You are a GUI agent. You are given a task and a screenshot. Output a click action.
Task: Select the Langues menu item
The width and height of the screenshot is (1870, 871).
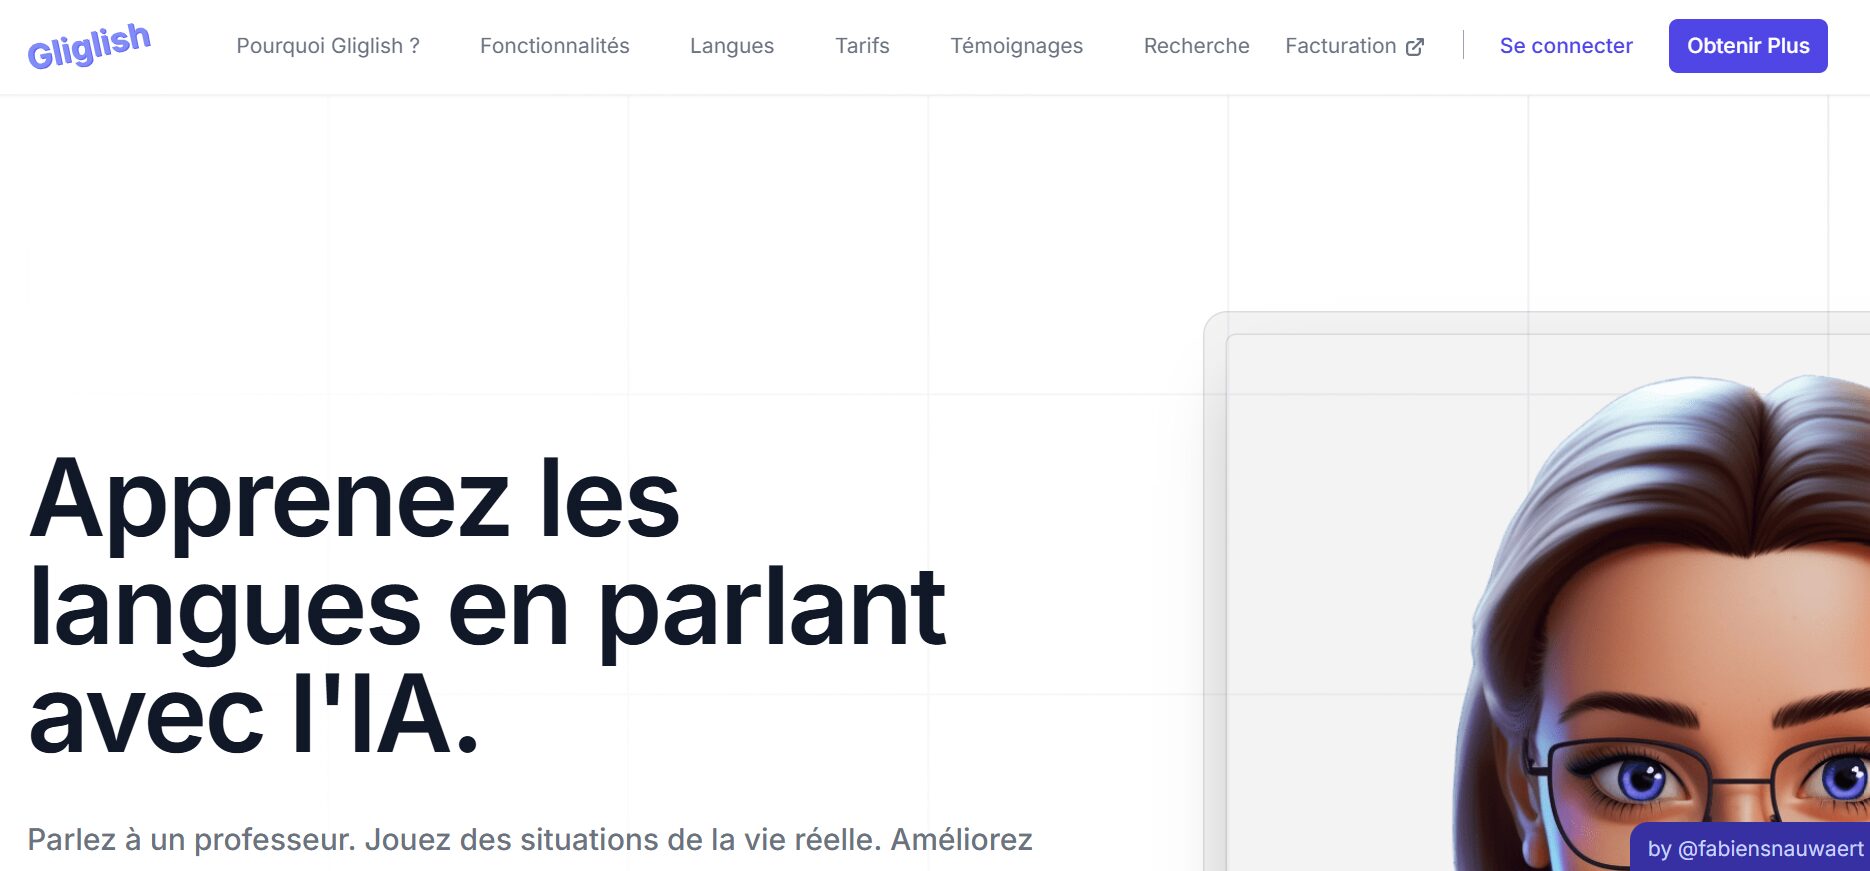(x=731, y=46)
